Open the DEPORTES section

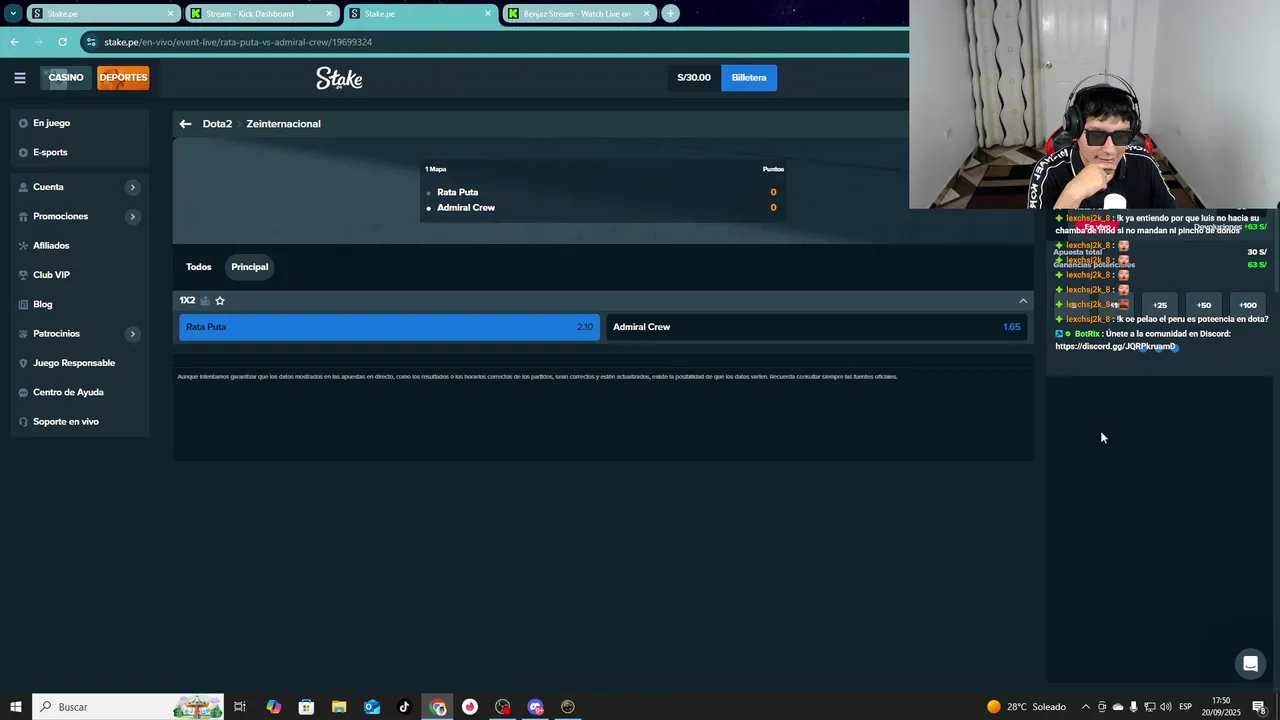(123, 78)
